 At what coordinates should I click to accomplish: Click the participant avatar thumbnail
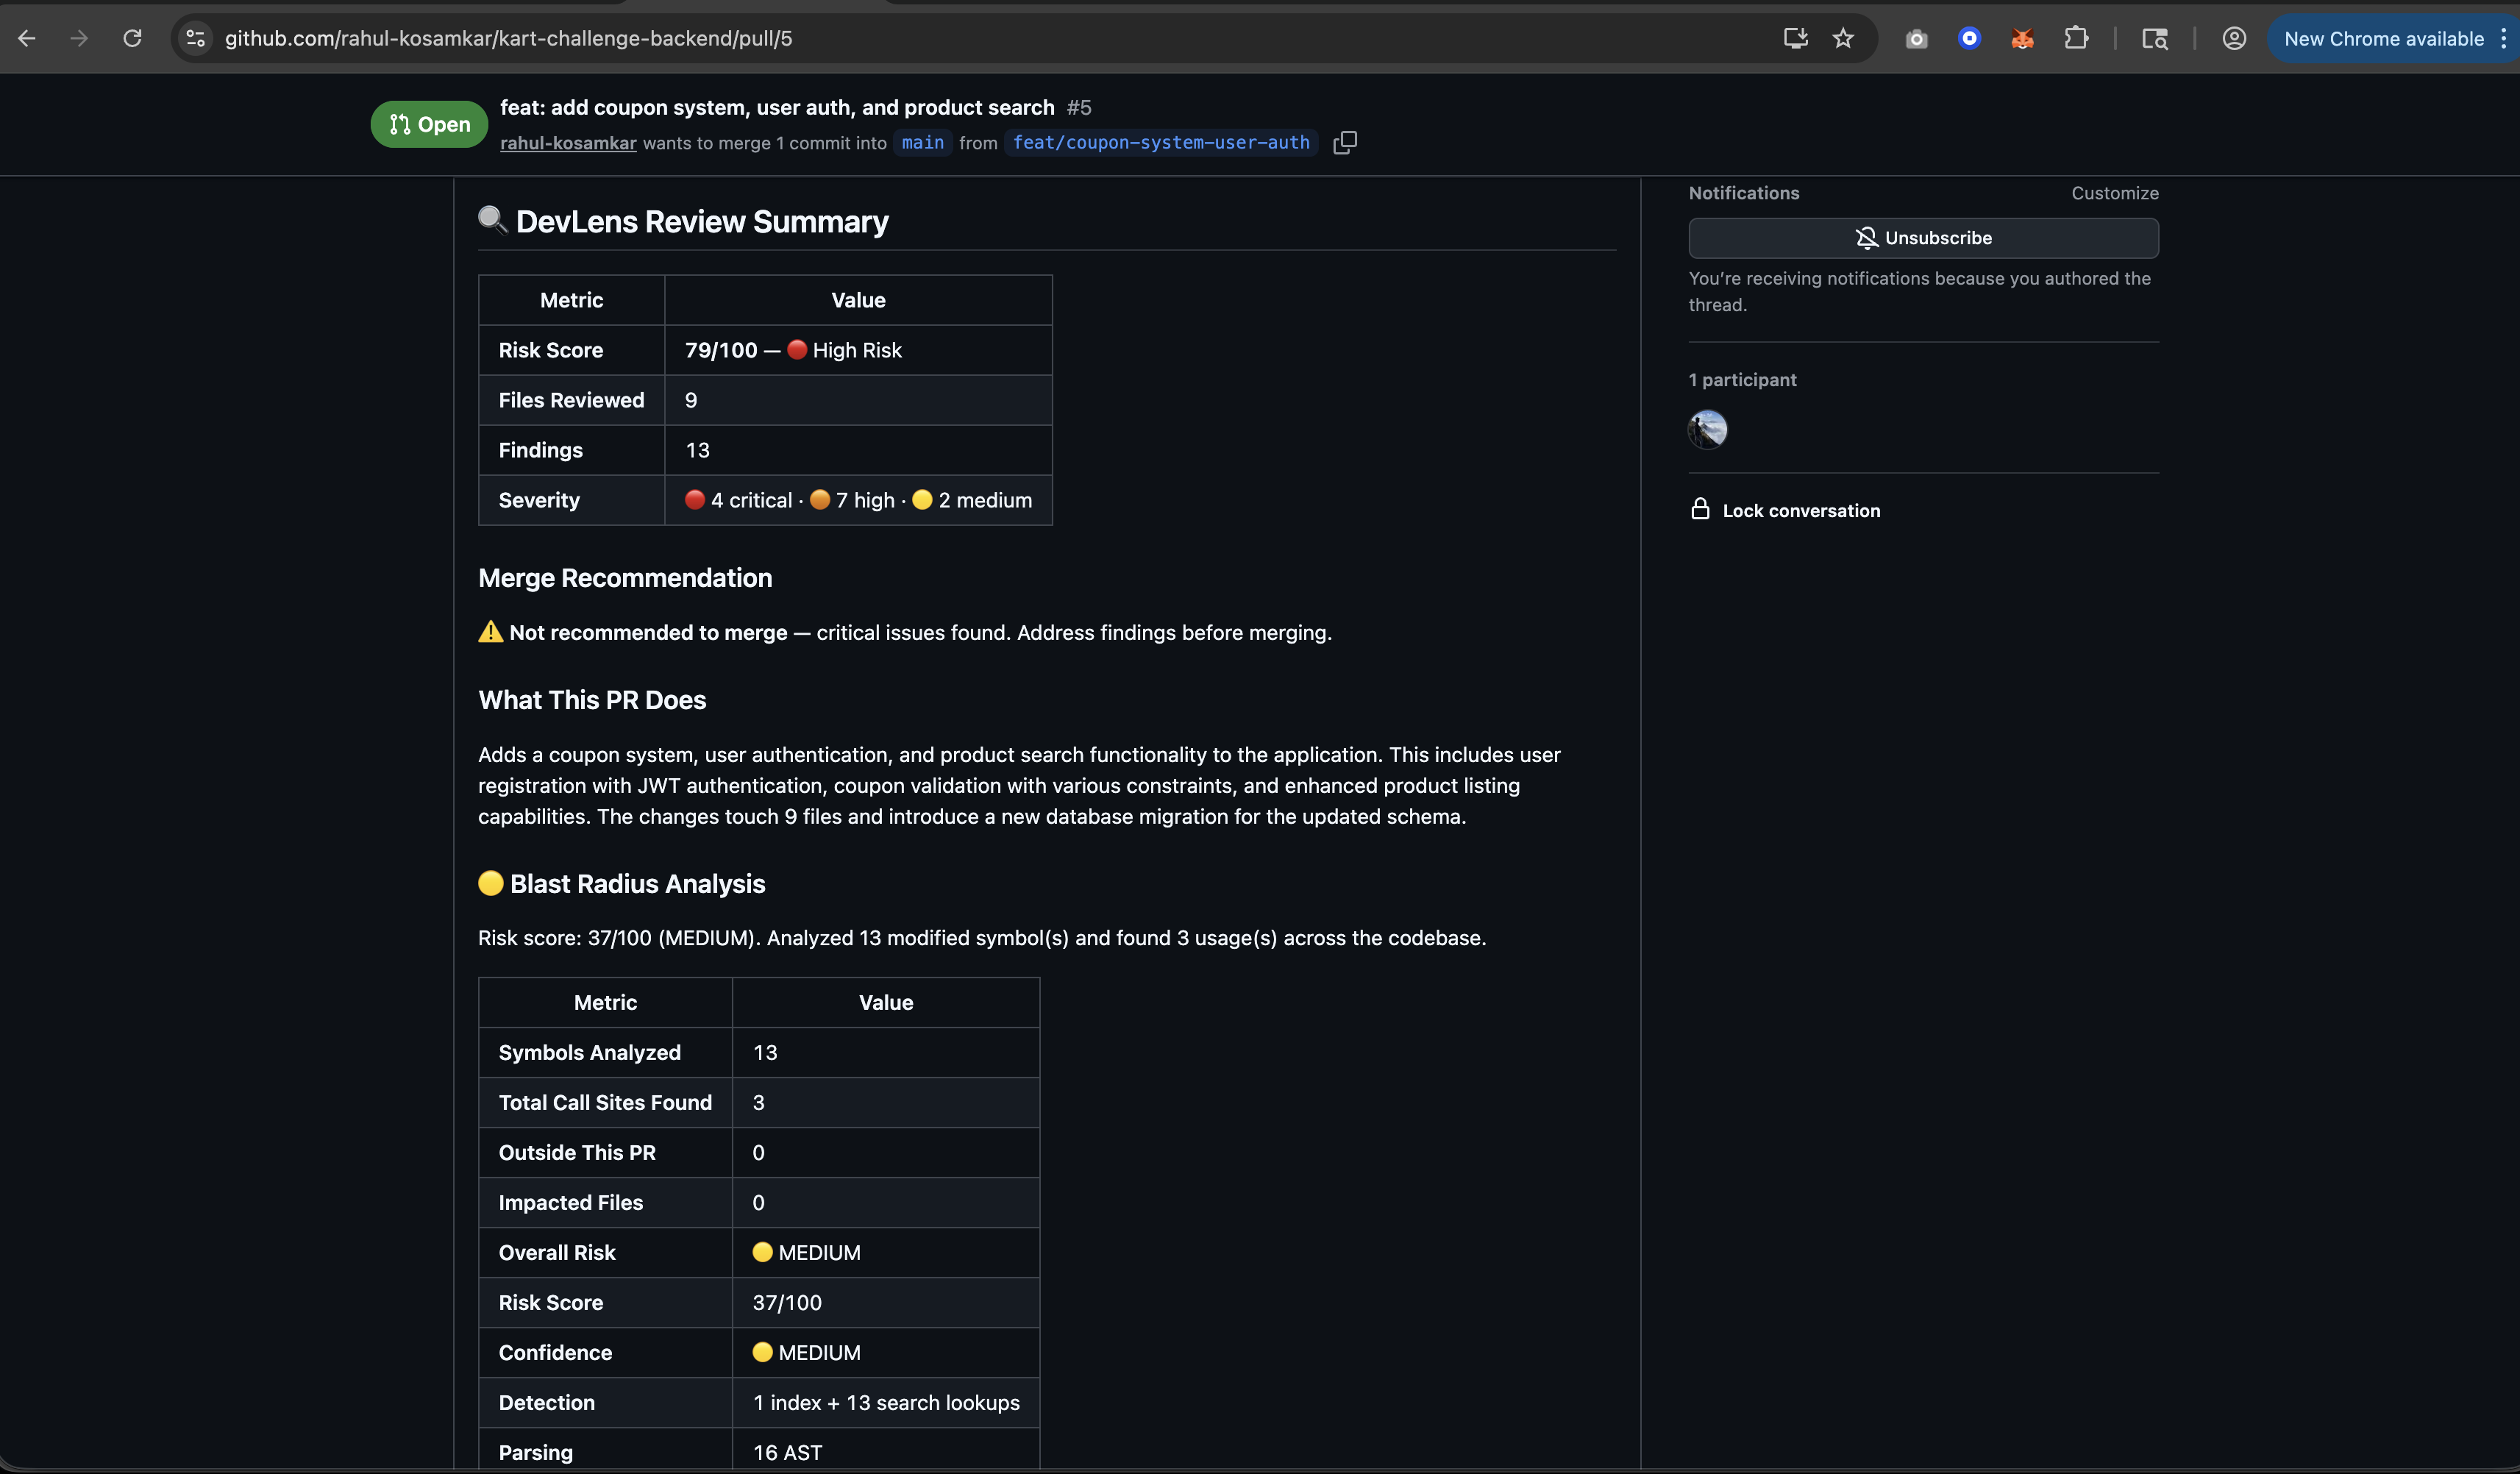(1707, 429)
